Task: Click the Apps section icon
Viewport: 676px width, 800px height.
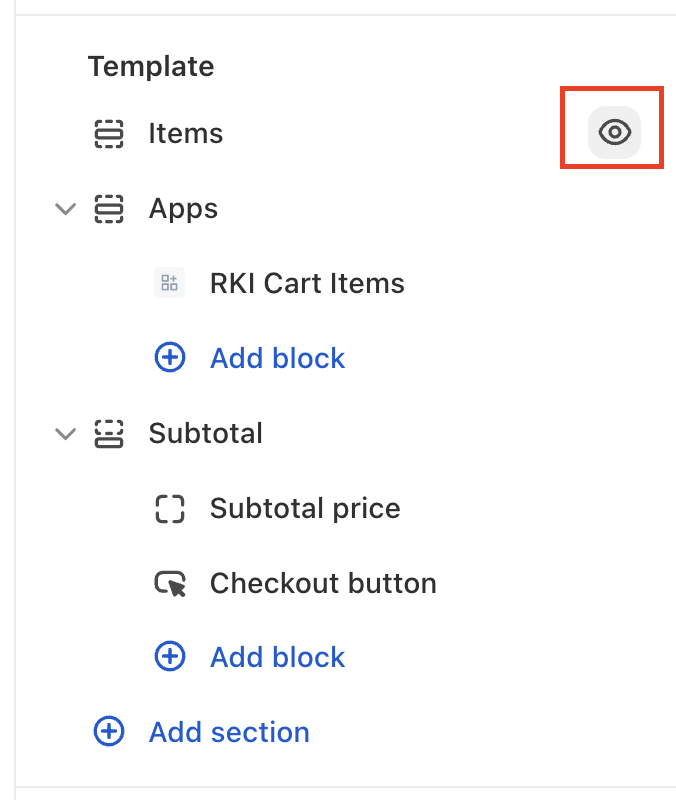Action: point(108,209)
